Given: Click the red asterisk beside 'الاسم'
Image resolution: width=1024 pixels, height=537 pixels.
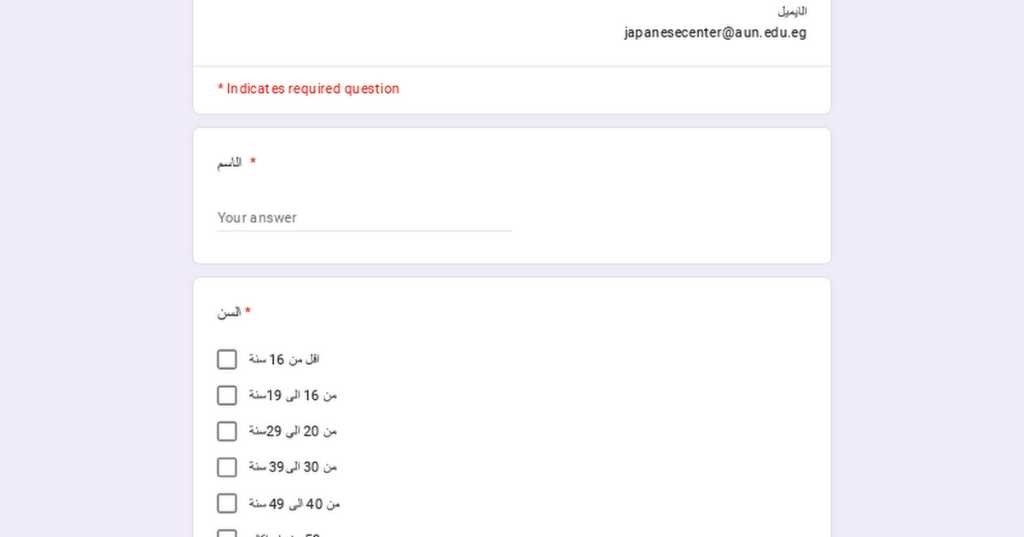Looking at the screenshot, I should (x=253, y=162).
